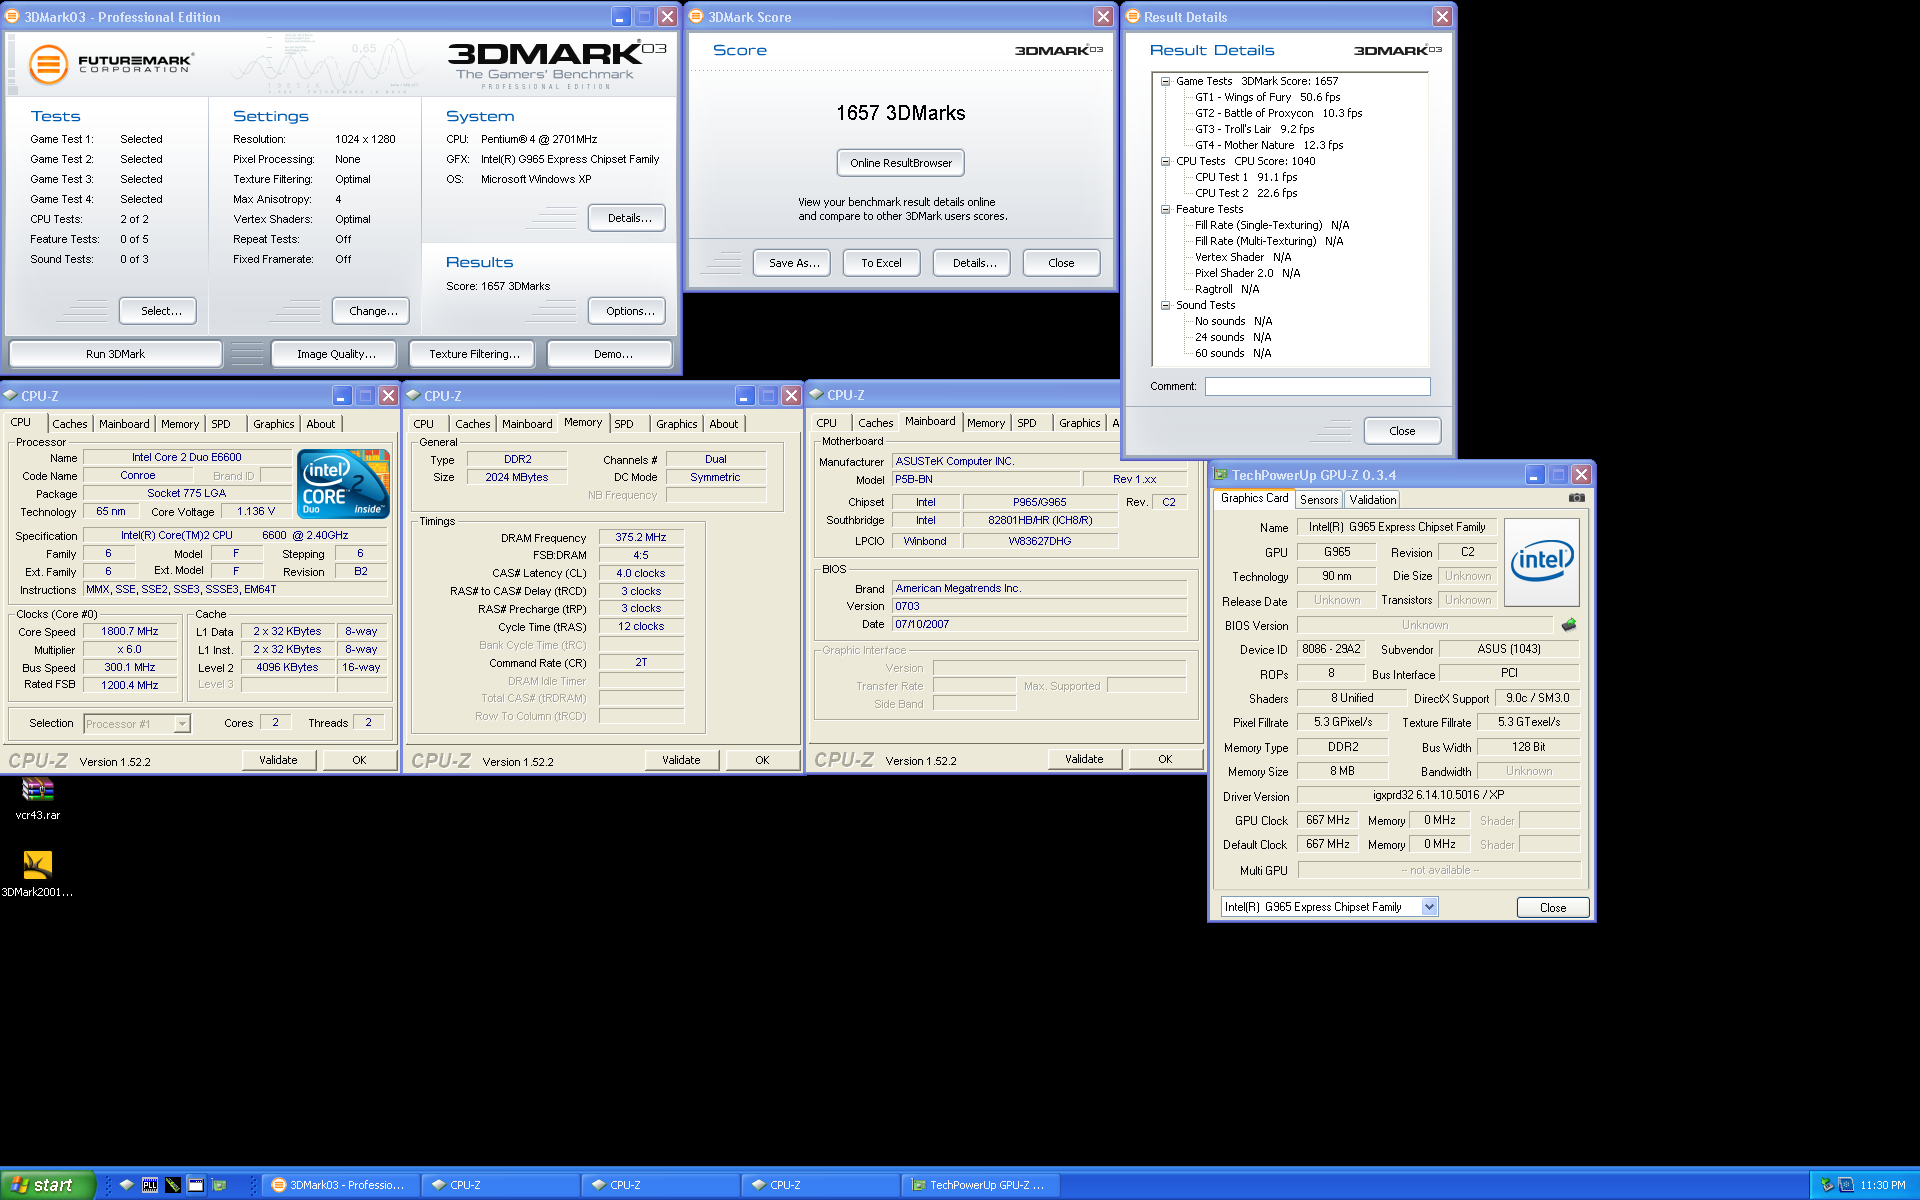The height and width of the screenshot is (1200, 1920).
Task: Click the Result Details window title icon
Action: coord(1133,16)
